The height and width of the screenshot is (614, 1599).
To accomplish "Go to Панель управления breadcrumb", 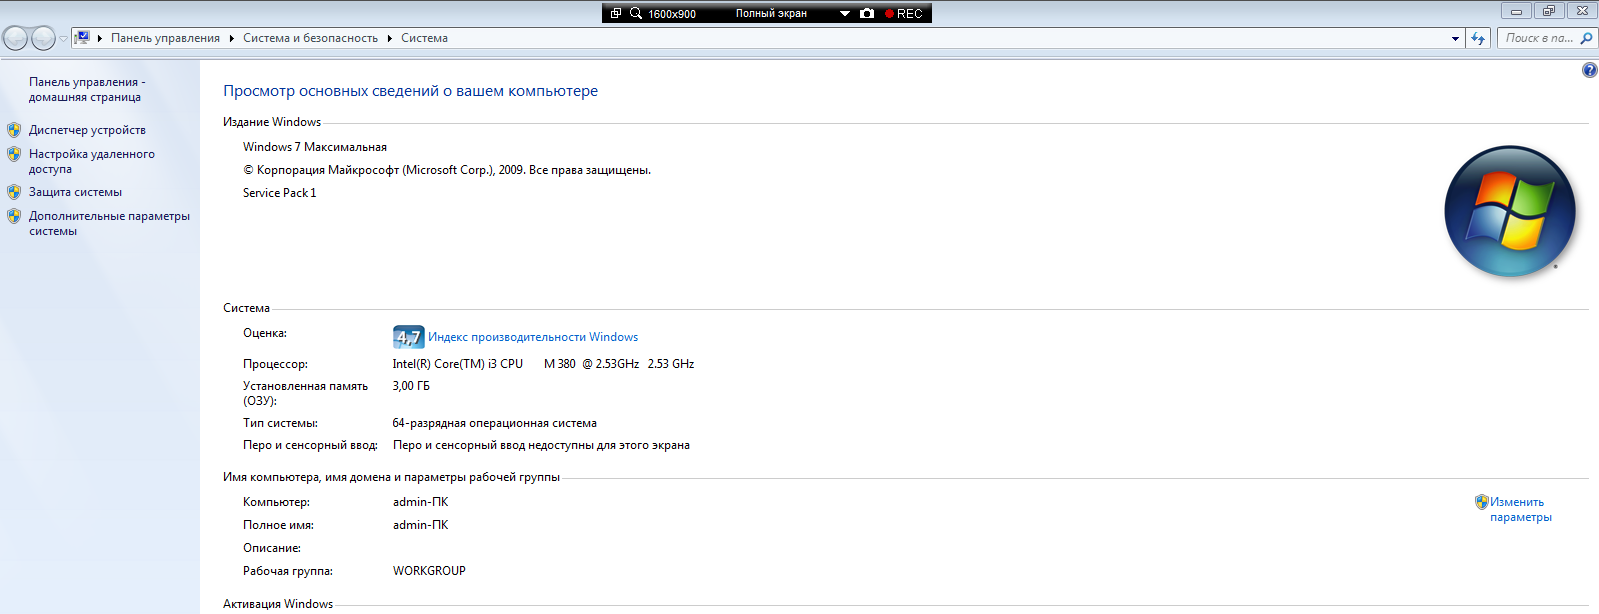I will tap(165, 38).
